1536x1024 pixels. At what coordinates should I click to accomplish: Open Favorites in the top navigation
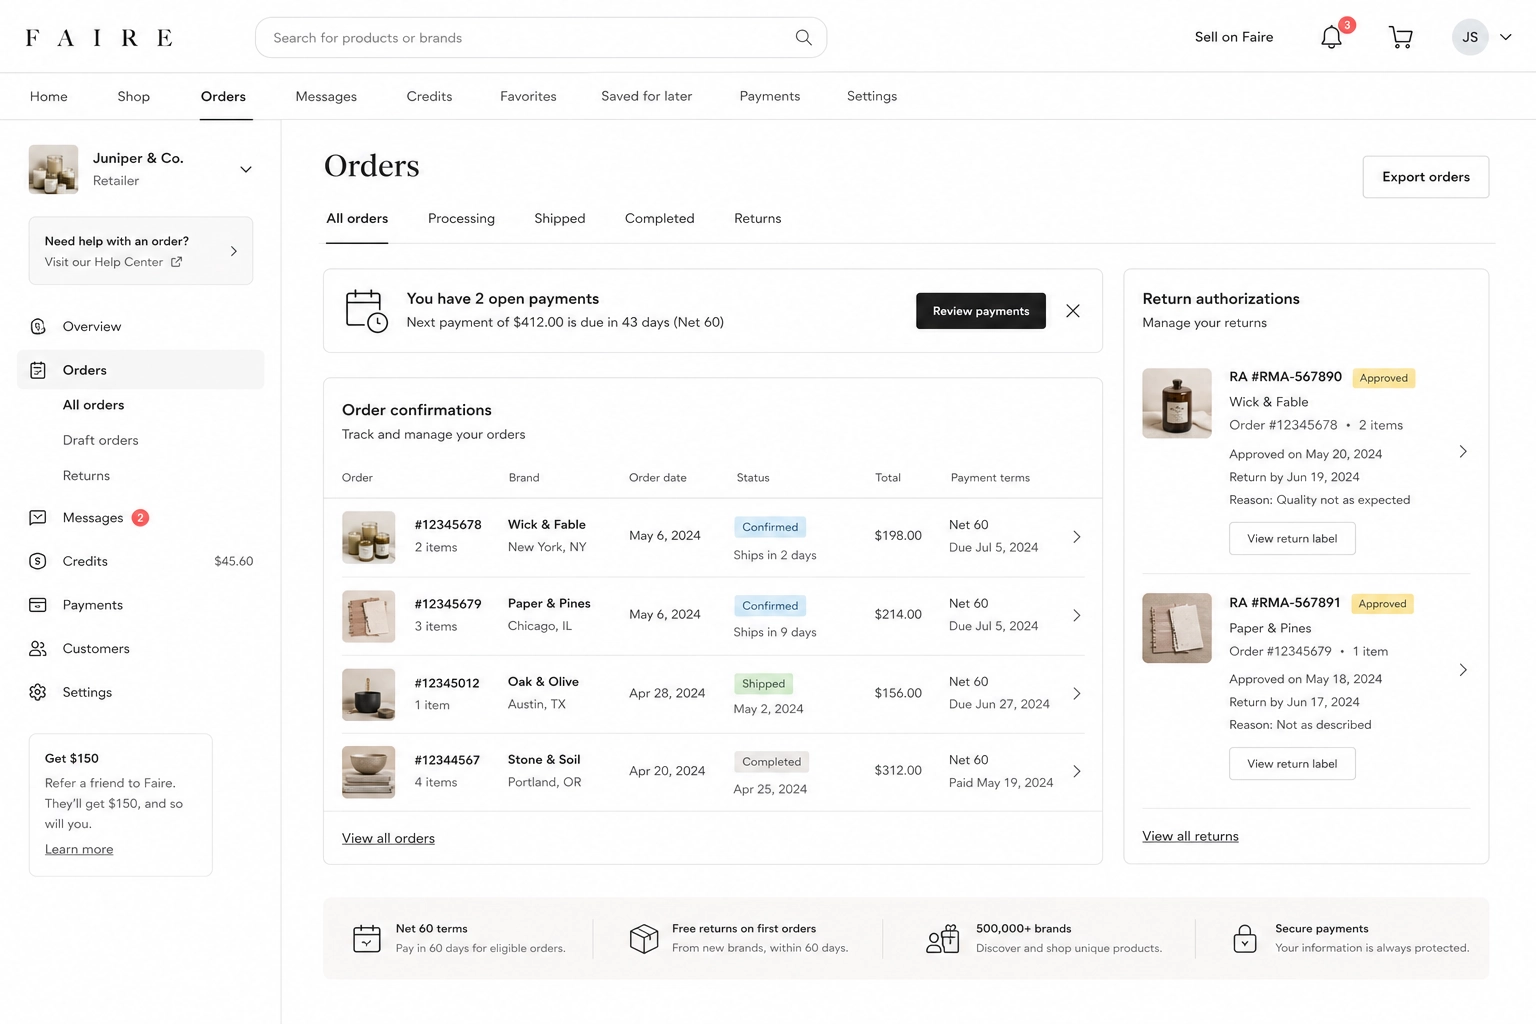(x=528, y=97)
